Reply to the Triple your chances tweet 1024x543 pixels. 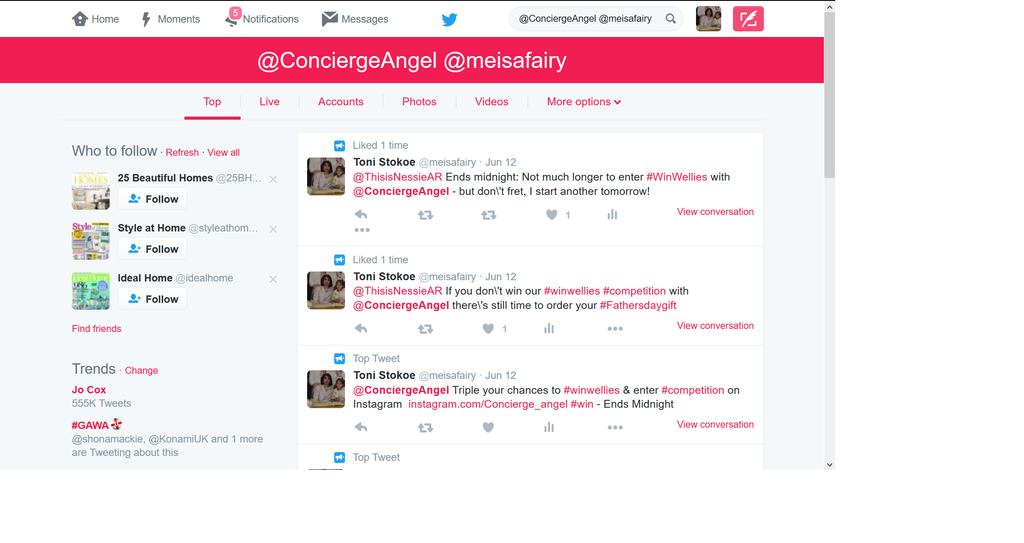pyautogui.click(x=360, y=427)
